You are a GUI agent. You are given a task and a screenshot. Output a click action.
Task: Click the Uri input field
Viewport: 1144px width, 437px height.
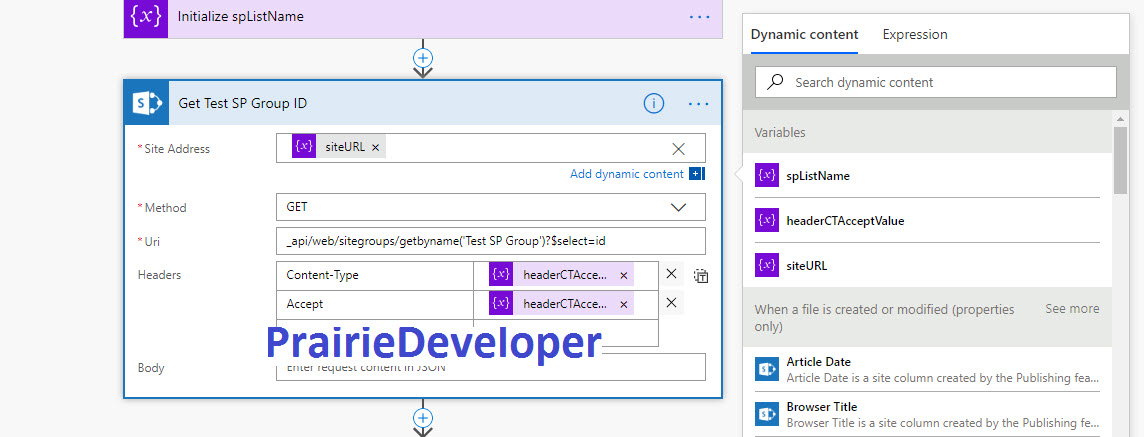[490, 241]
